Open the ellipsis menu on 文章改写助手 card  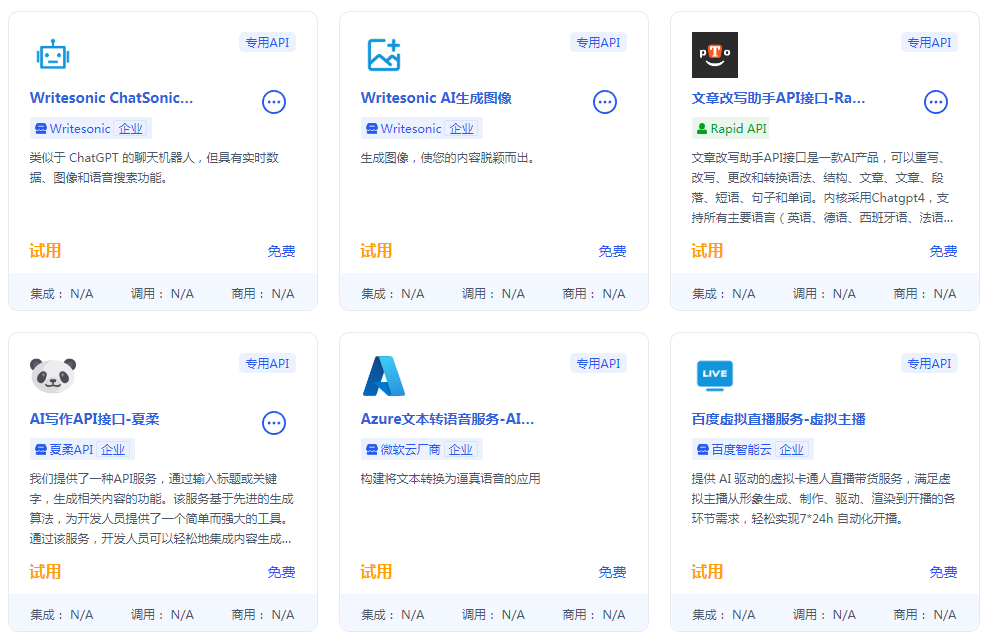[936, 101]
